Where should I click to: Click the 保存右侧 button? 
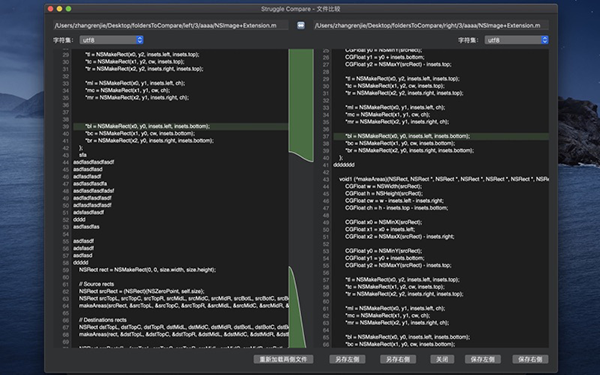coord(530,359)
